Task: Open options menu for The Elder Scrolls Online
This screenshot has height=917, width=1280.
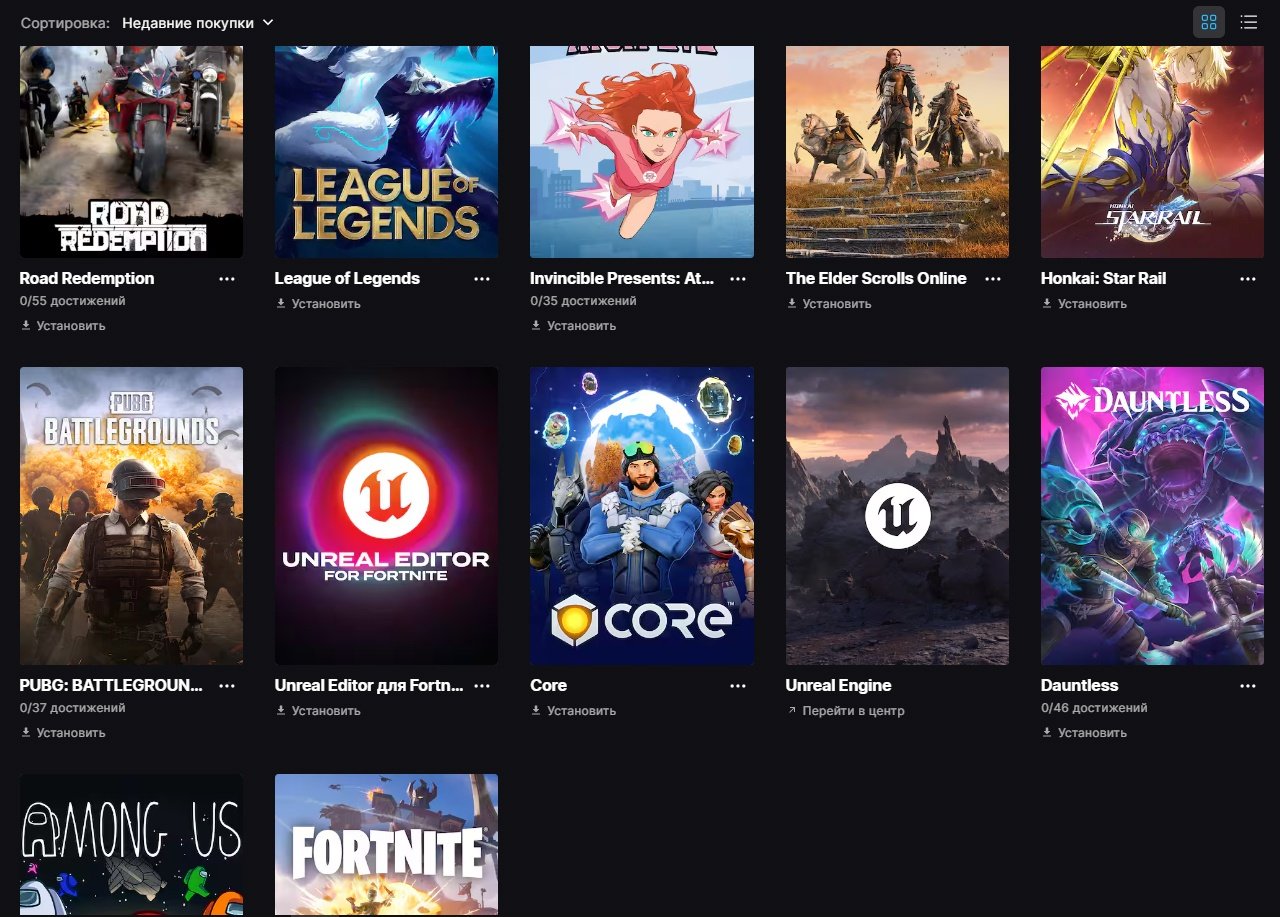Action: click(993, 279)
